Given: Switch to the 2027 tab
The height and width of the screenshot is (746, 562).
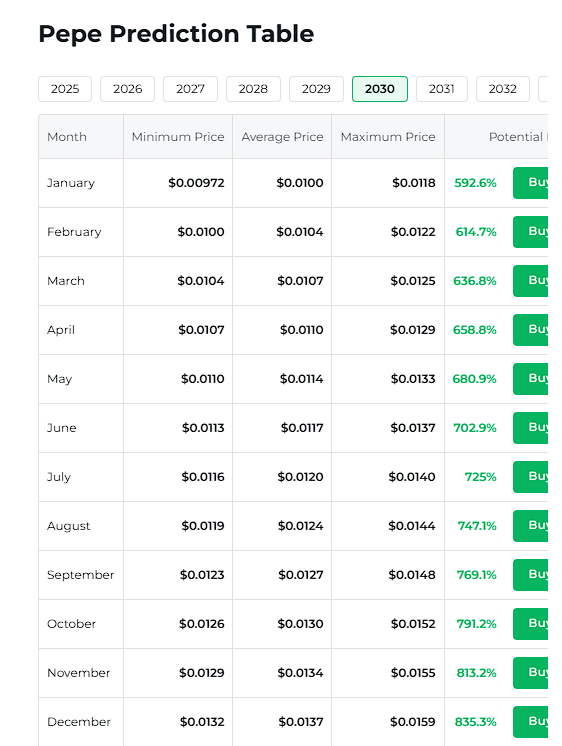Looking at the screenshot, I should click(x=190, y=89).
